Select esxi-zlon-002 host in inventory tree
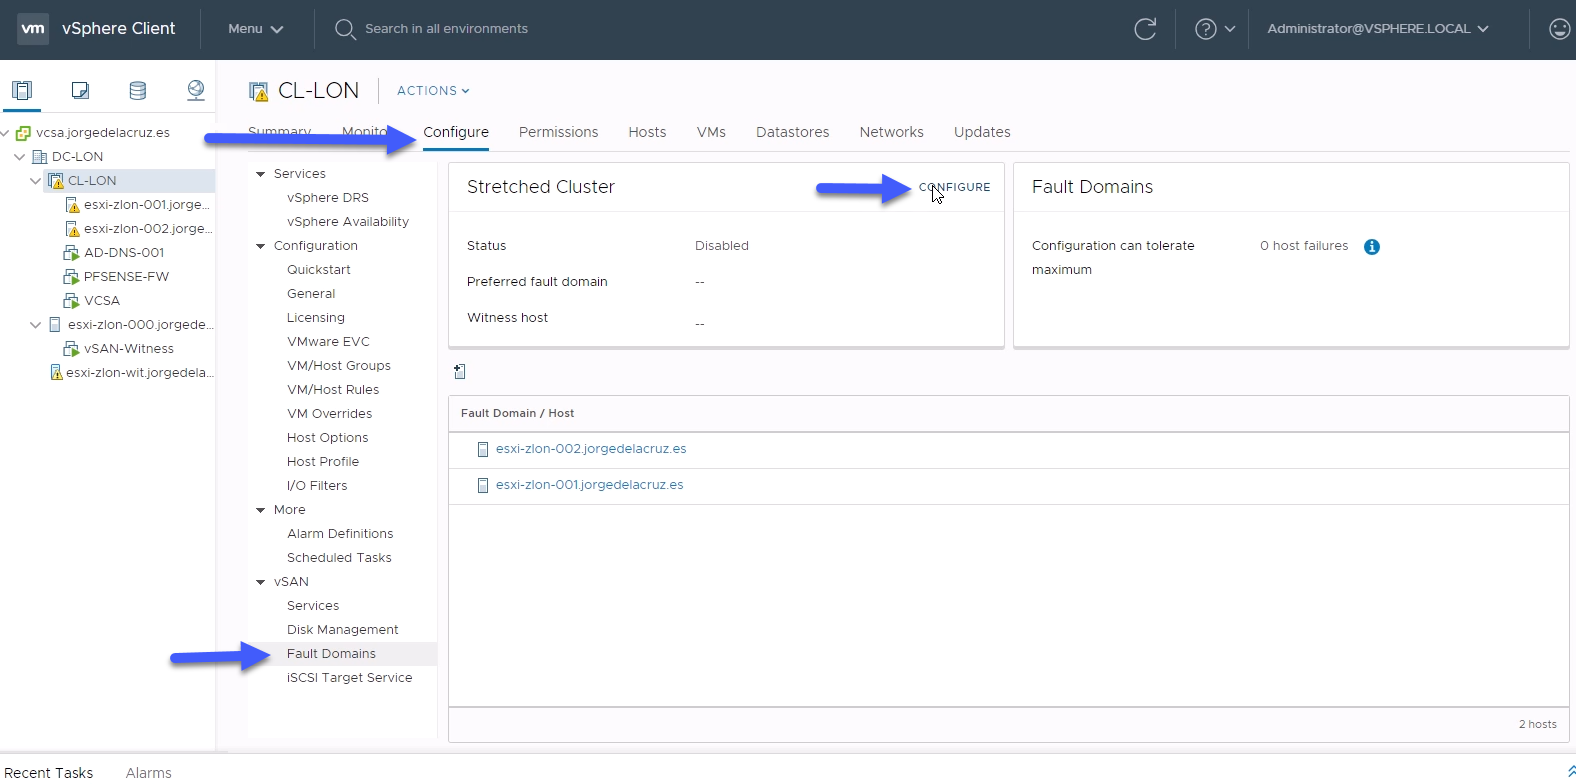1576x784 pixels. click(x=147, y=229)
